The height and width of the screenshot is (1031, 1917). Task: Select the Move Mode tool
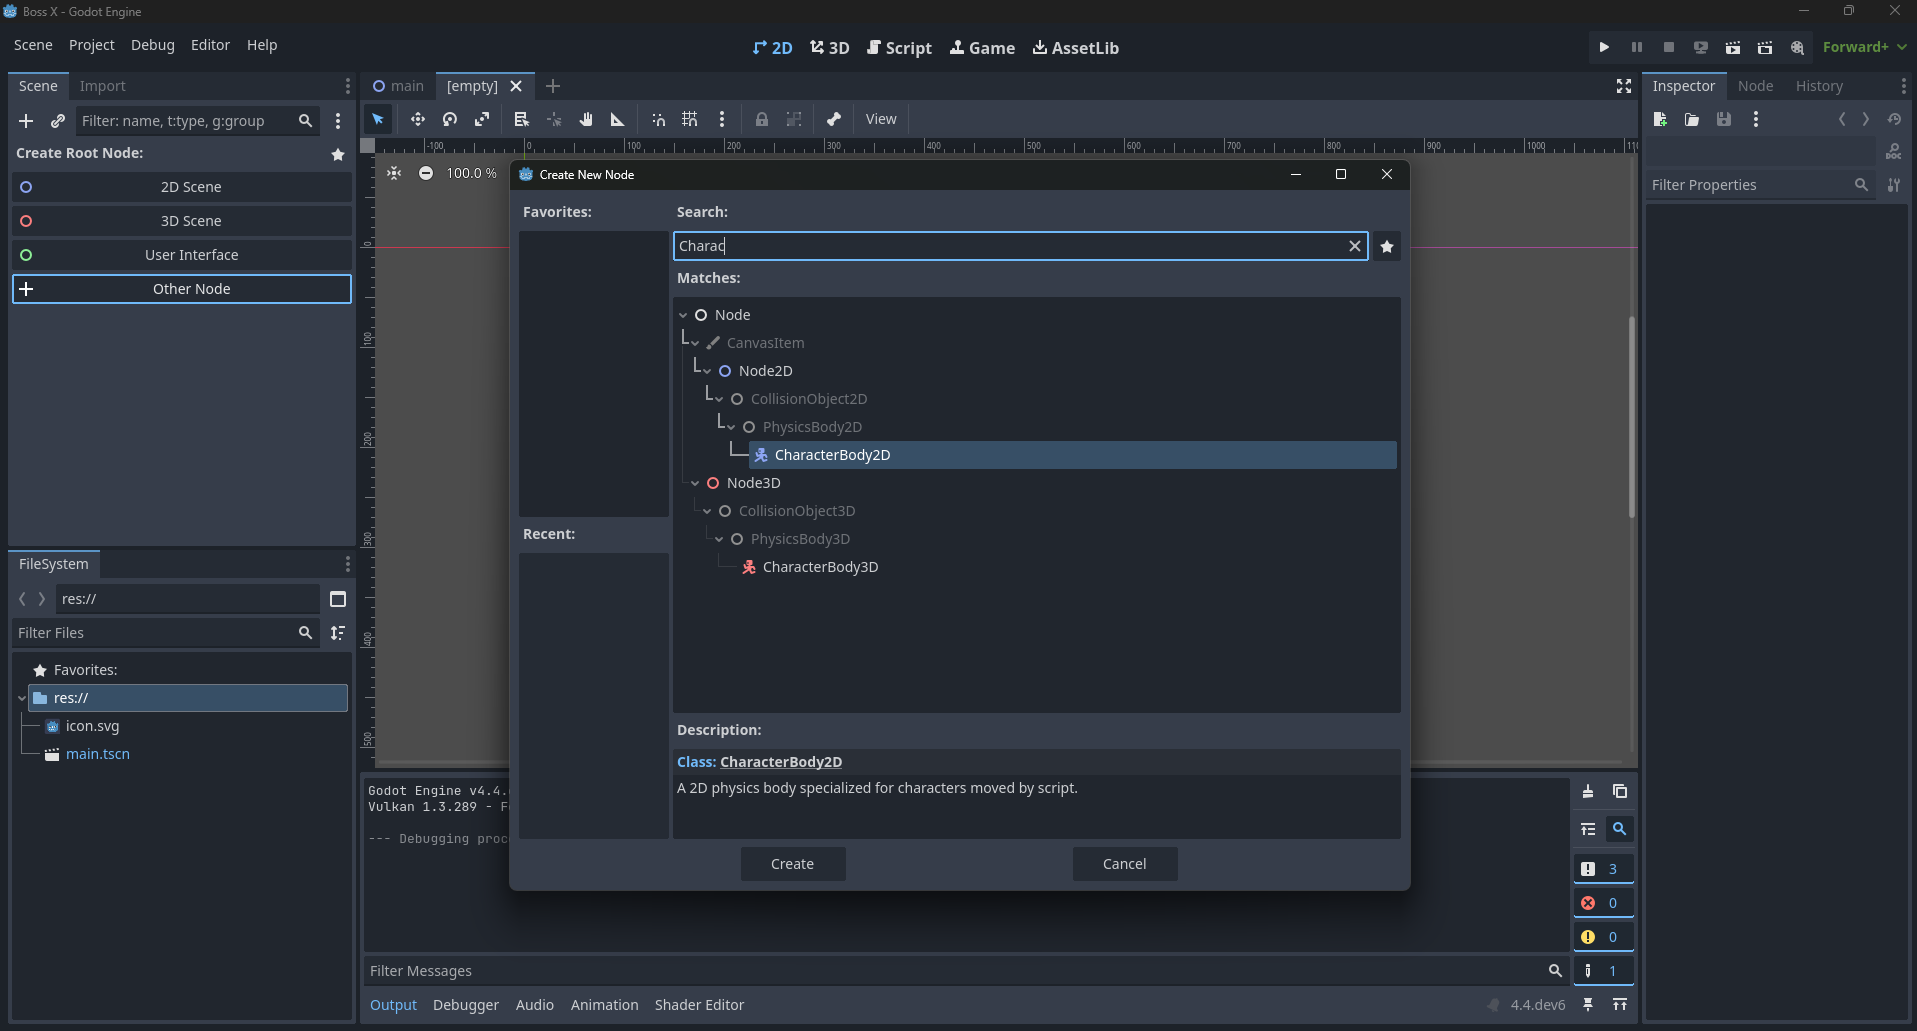418,119
